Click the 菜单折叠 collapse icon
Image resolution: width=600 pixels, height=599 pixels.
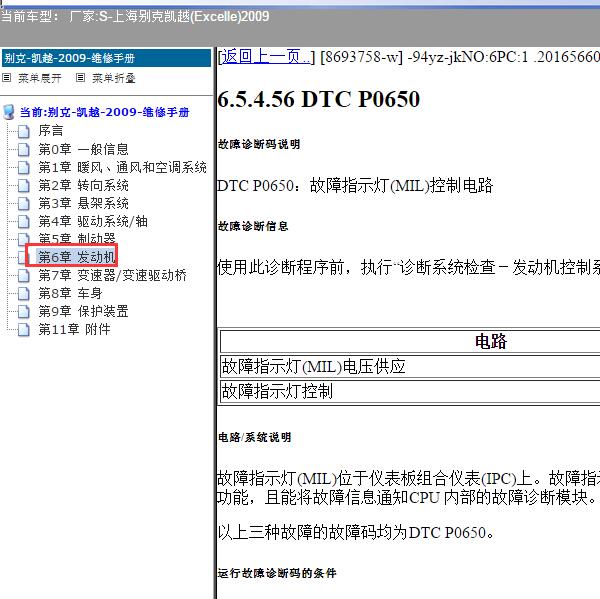(80, 78)
